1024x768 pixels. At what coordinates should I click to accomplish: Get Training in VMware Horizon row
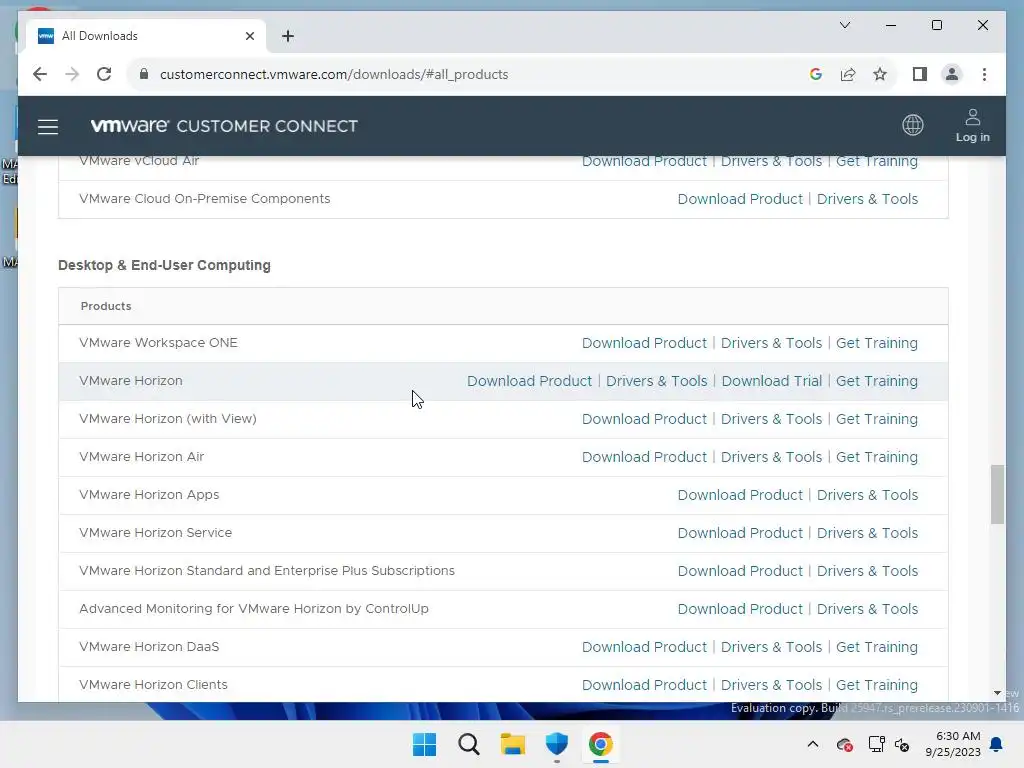click(876, 381)
